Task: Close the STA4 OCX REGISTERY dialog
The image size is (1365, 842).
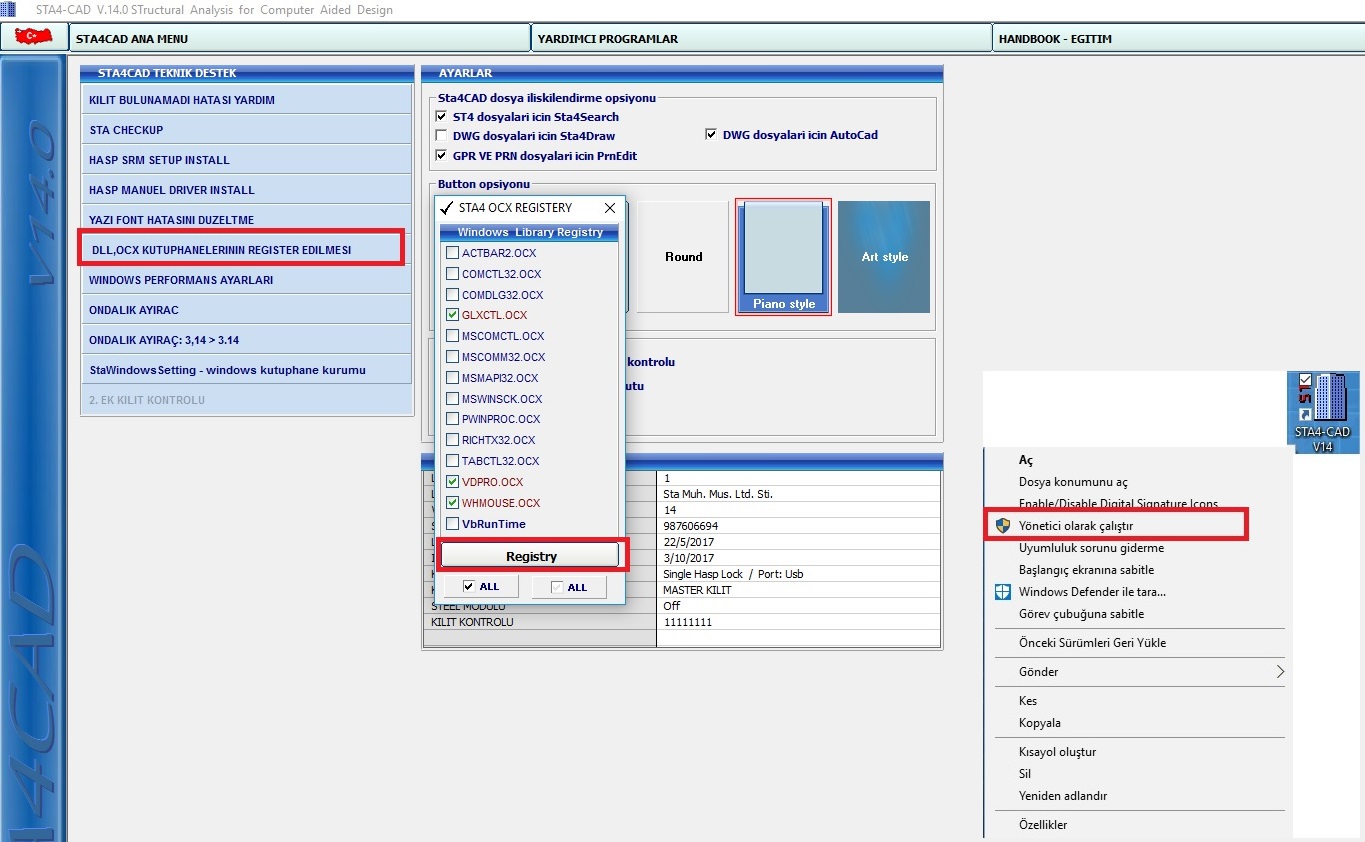Action: (x=610, y=208)
